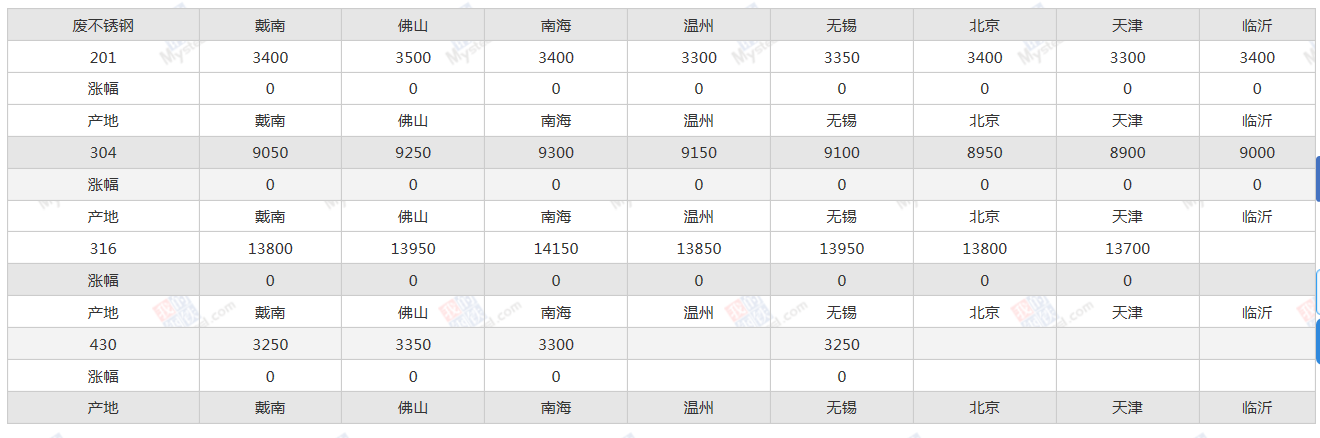Click the 3300 price in the 430 row
This screenshot has height=438, width=1320.
coord(556,345)
